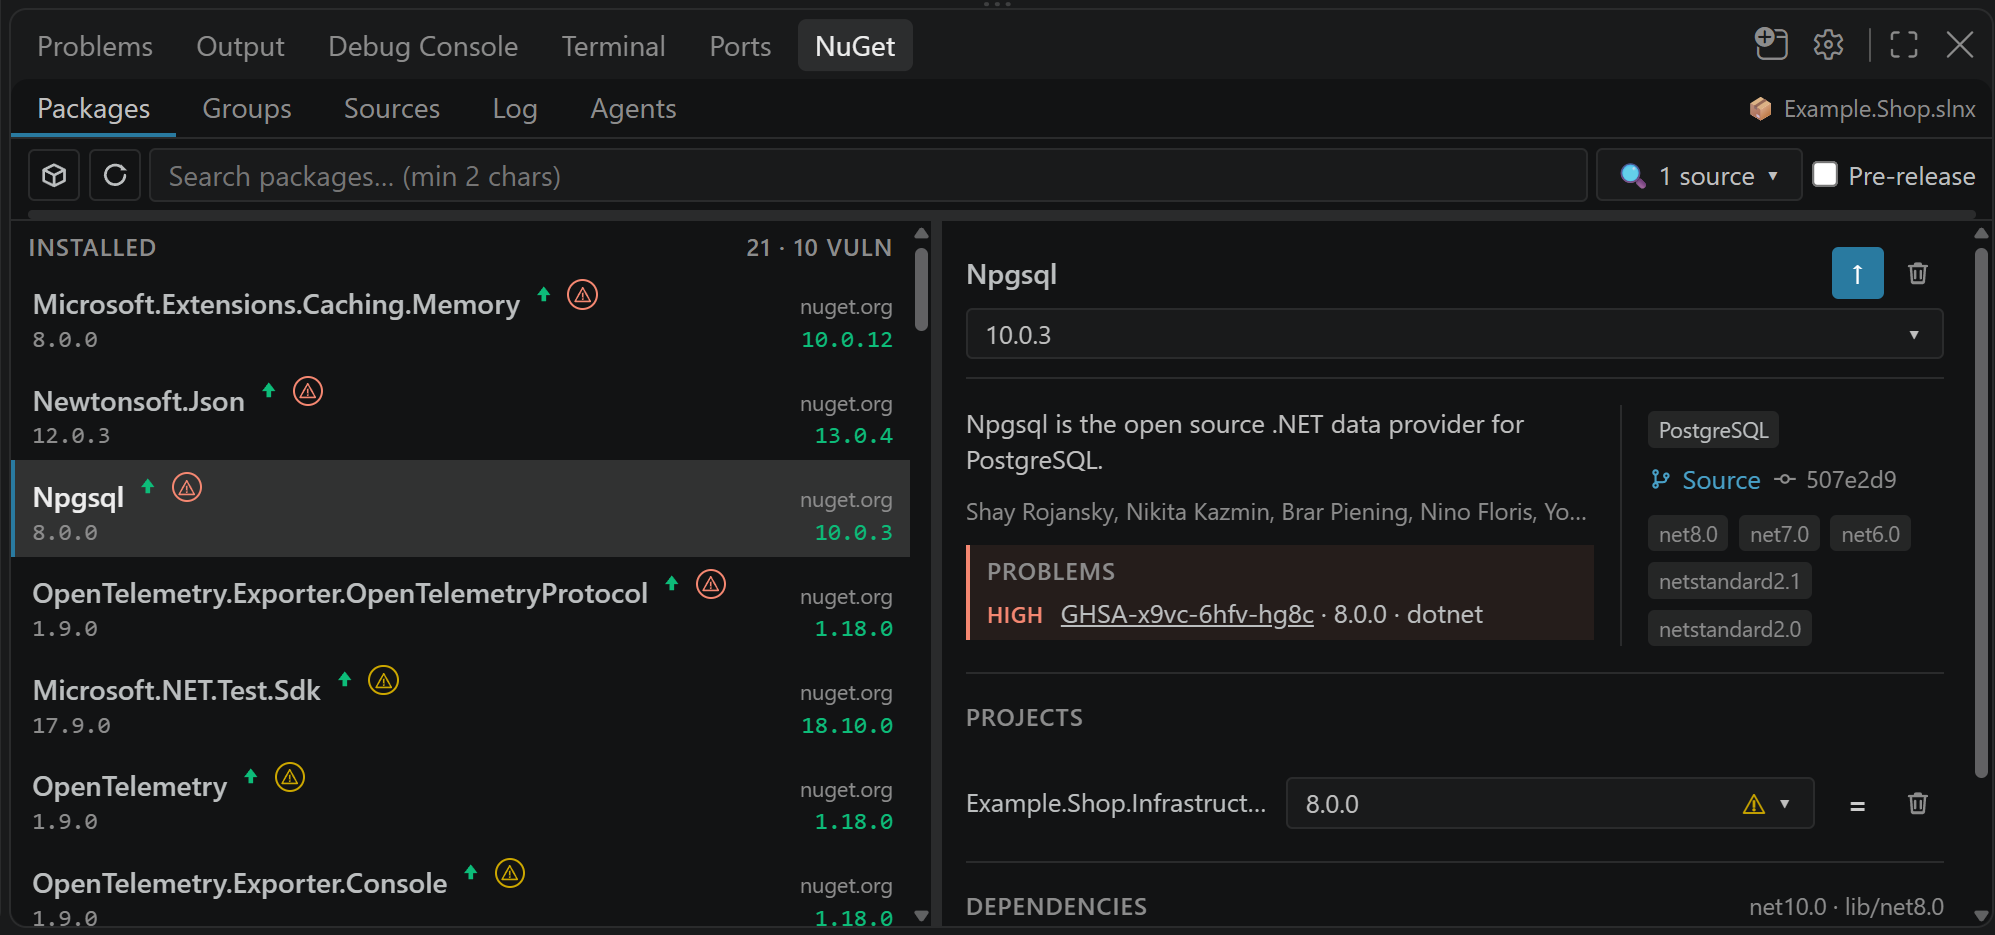The width and height of the screenshot is (1995, 935).
Task: Click warning icon on Microsoft.NET.Test.Sdk row
Action: [x=384, y=680]
